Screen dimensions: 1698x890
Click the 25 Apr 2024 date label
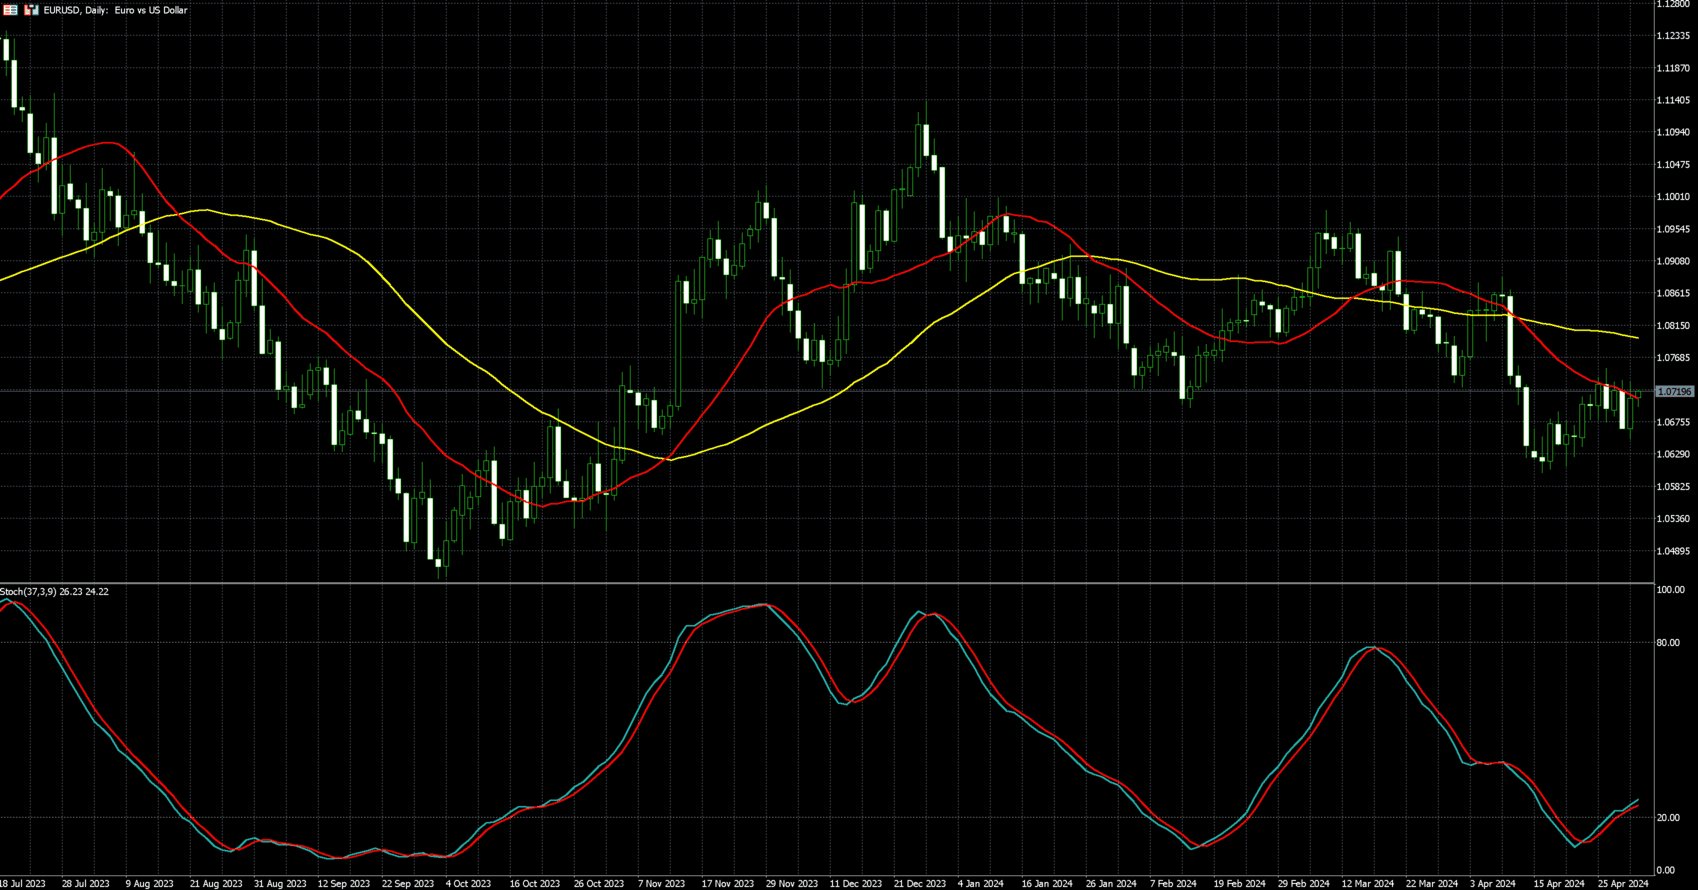click(1623, 884)
